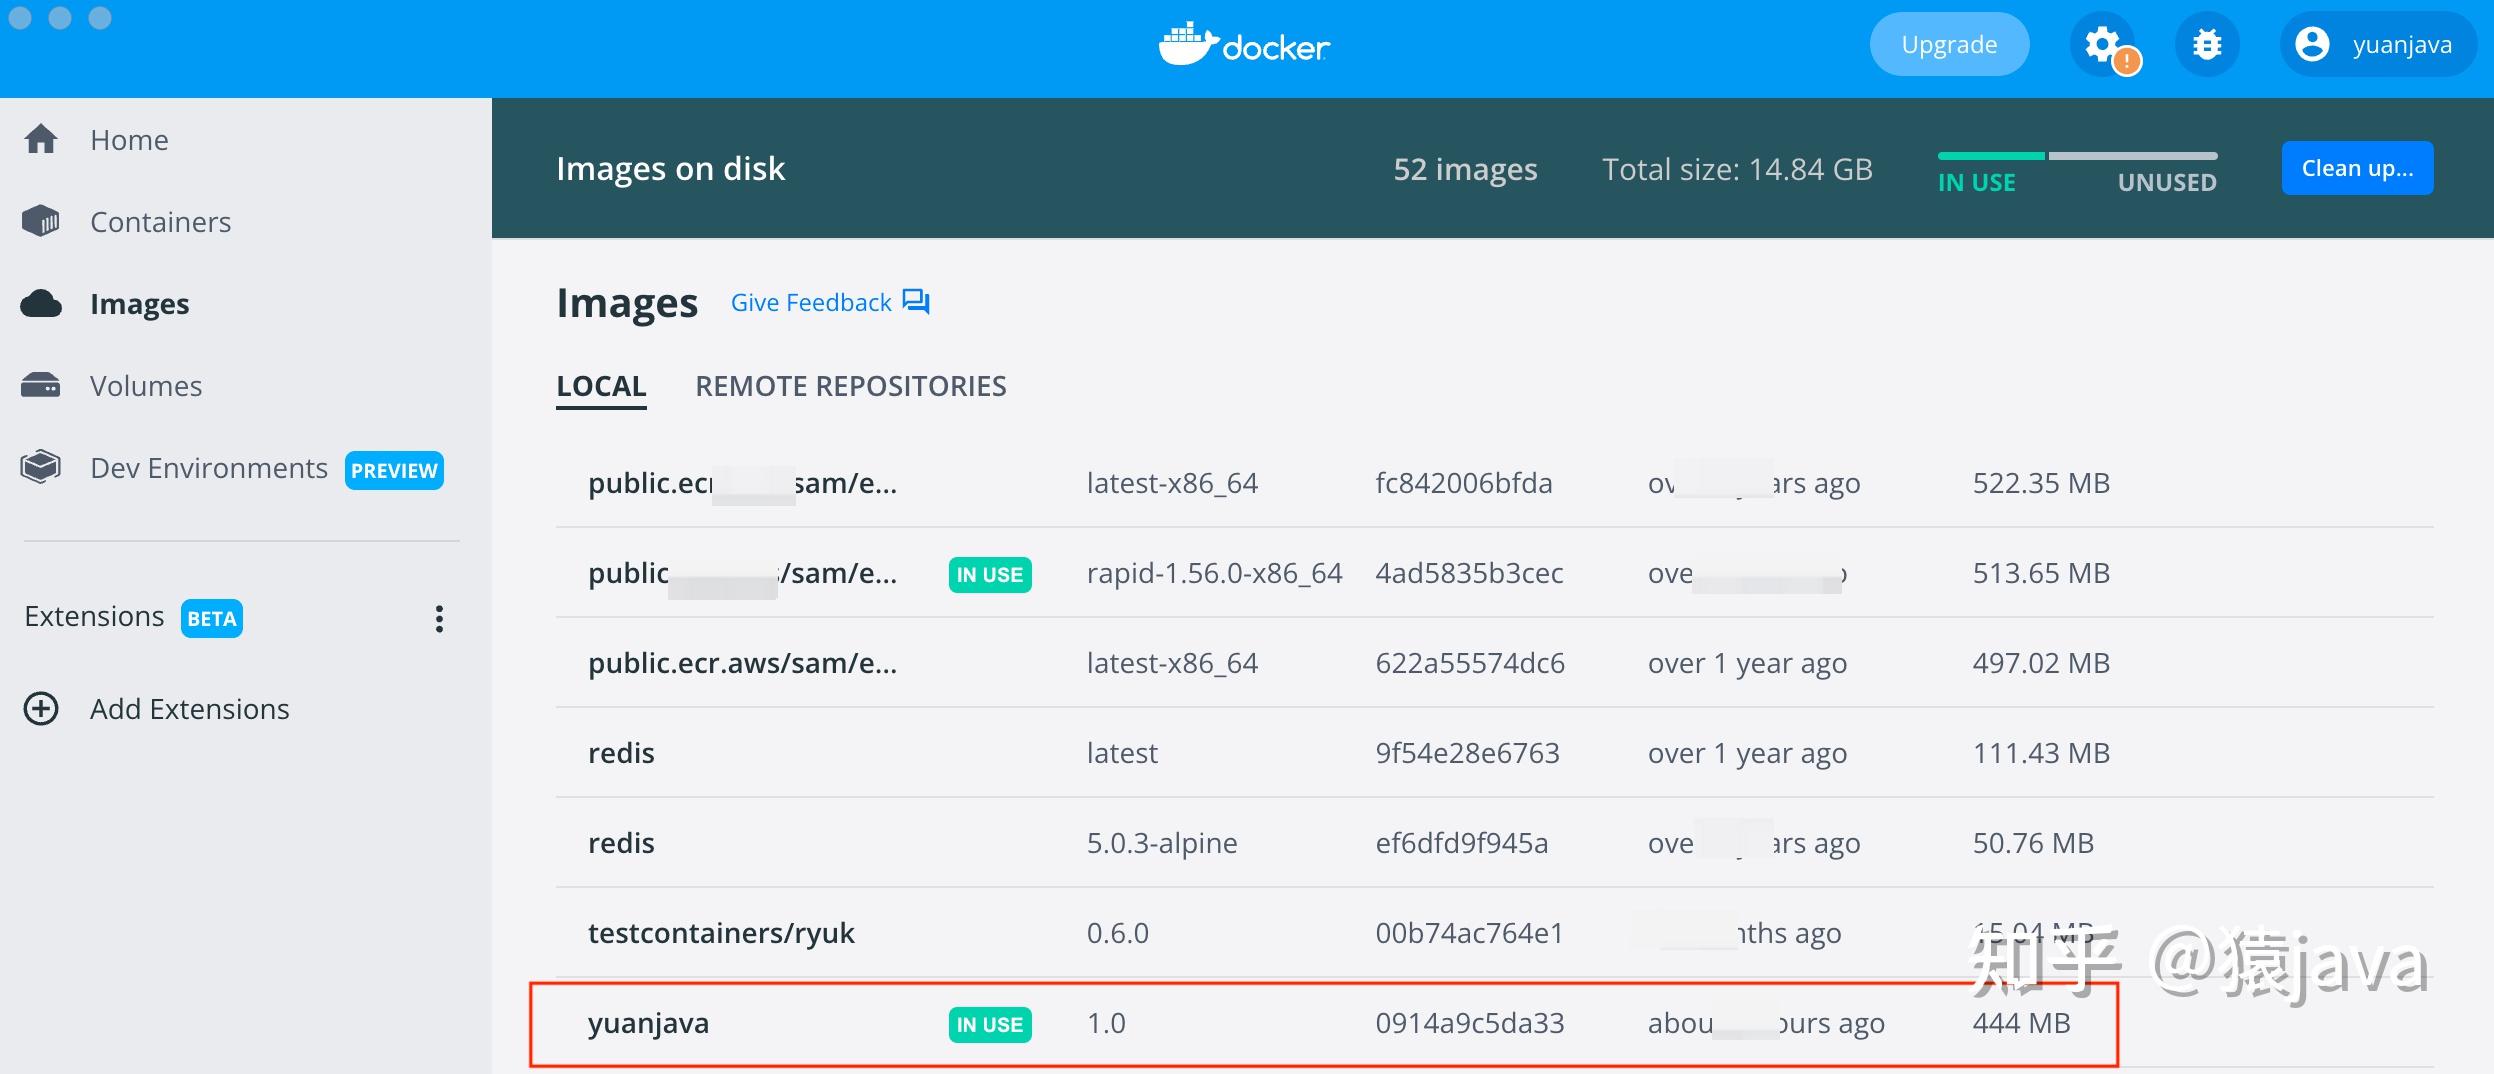Open the Extensions three-dot options menu
2494x1074 pixels.
(x=437, y=619)
